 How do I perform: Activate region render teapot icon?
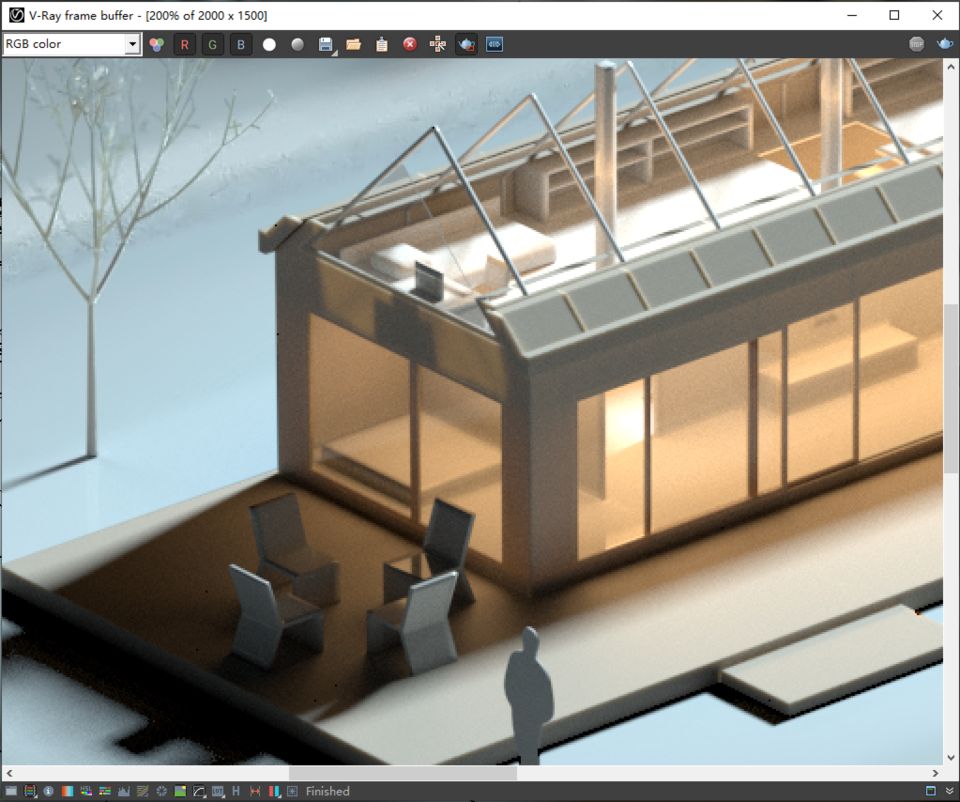(x=466, y=44)
